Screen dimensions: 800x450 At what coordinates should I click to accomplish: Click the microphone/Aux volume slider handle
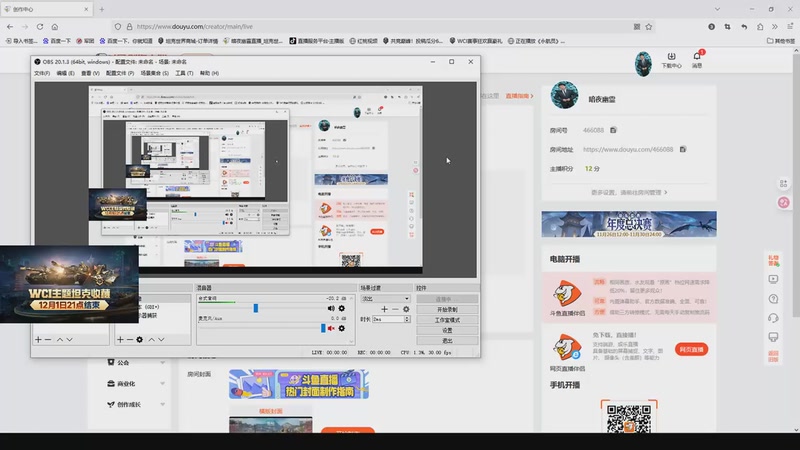[x=323, y=328]
